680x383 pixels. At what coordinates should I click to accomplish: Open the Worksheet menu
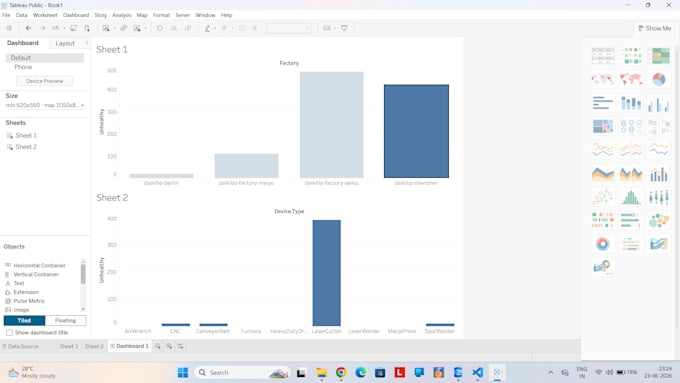pos(45,15)
